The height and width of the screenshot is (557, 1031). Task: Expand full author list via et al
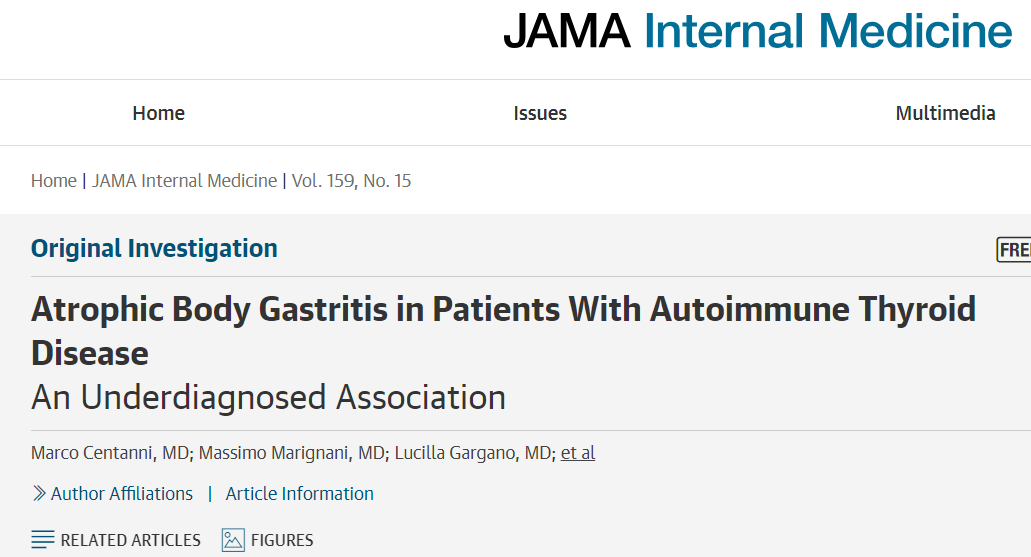click(x=578, y=453)
